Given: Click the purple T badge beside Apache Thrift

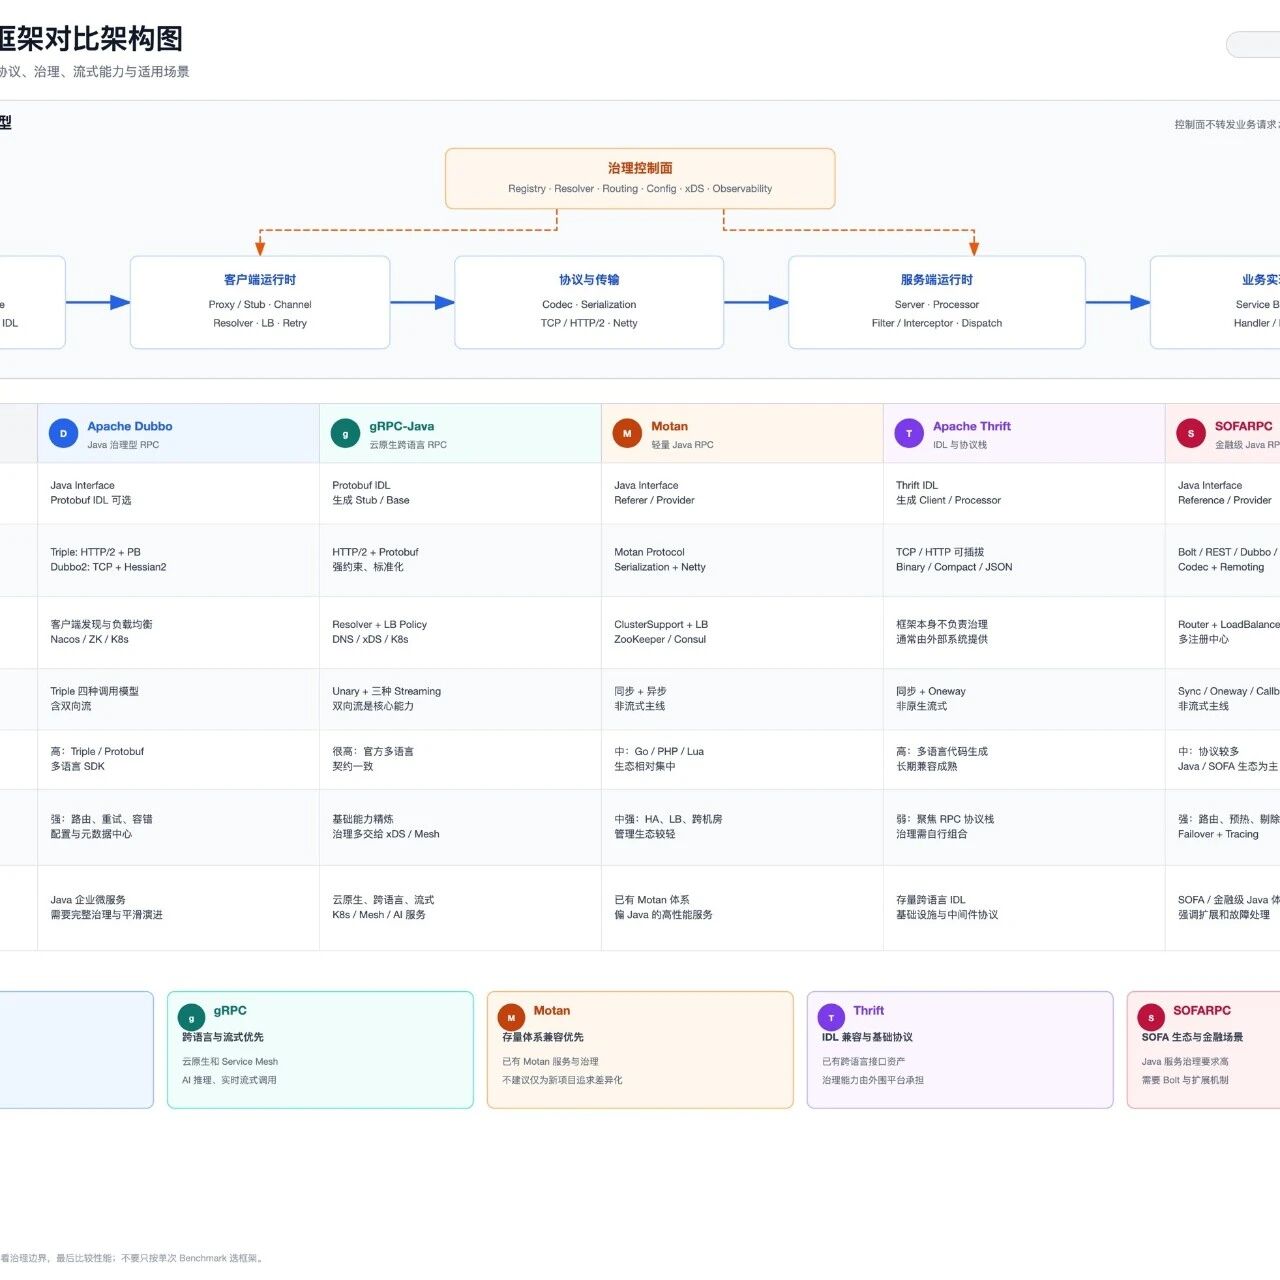Looking at the screenshot, I should point(909,434).
